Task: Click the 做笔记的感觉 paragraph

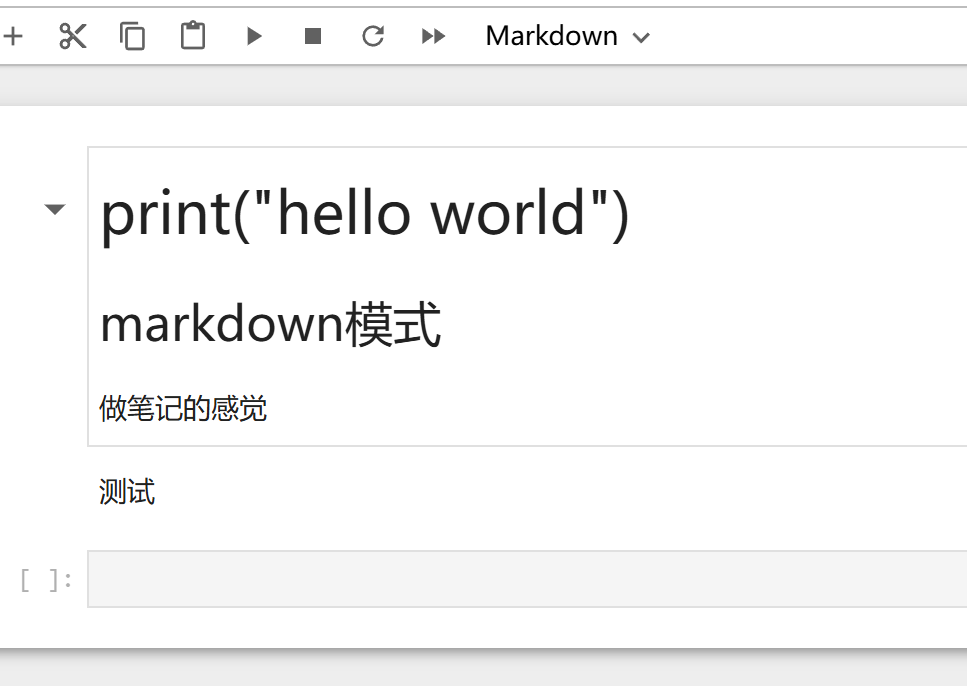Action: pos(183,408)
